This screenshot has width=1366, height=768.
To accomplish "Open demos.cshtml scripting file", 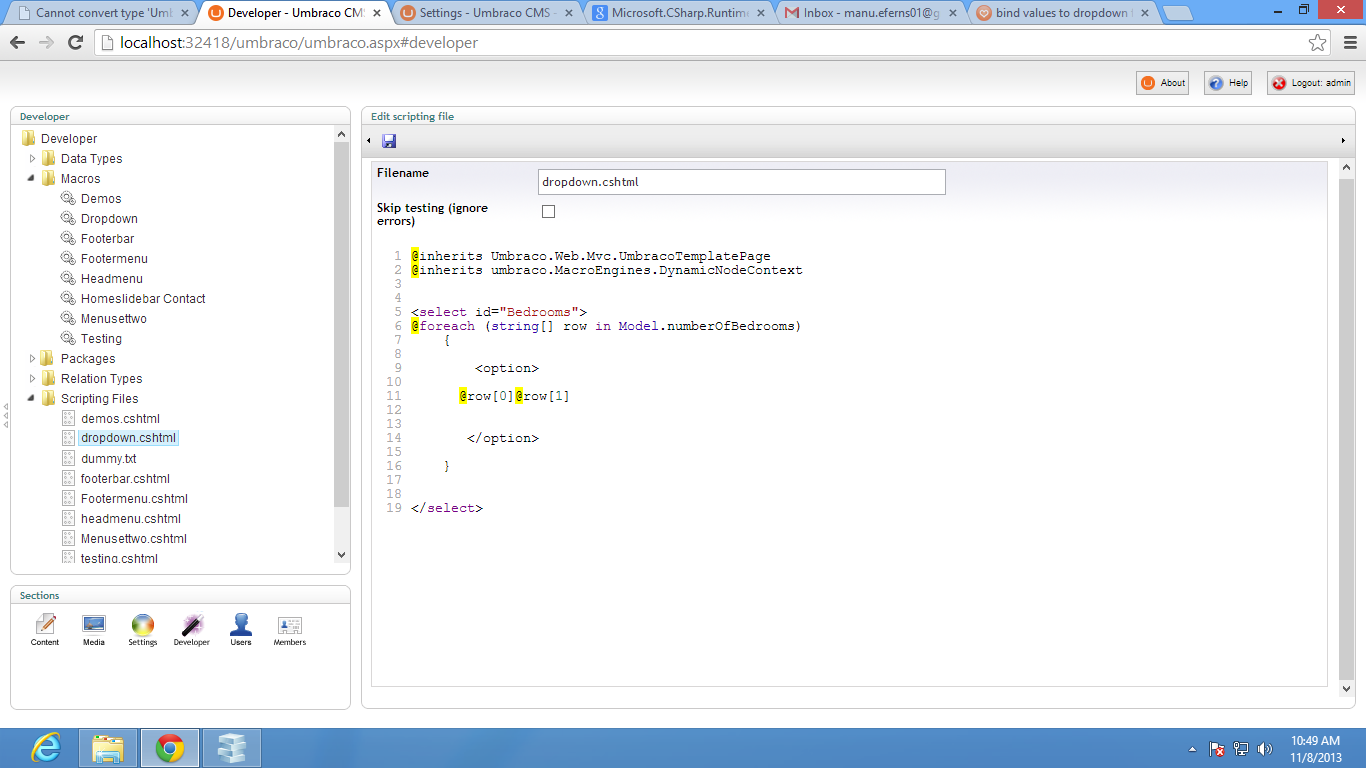I will pyautogui.click(x=120, y=419).
